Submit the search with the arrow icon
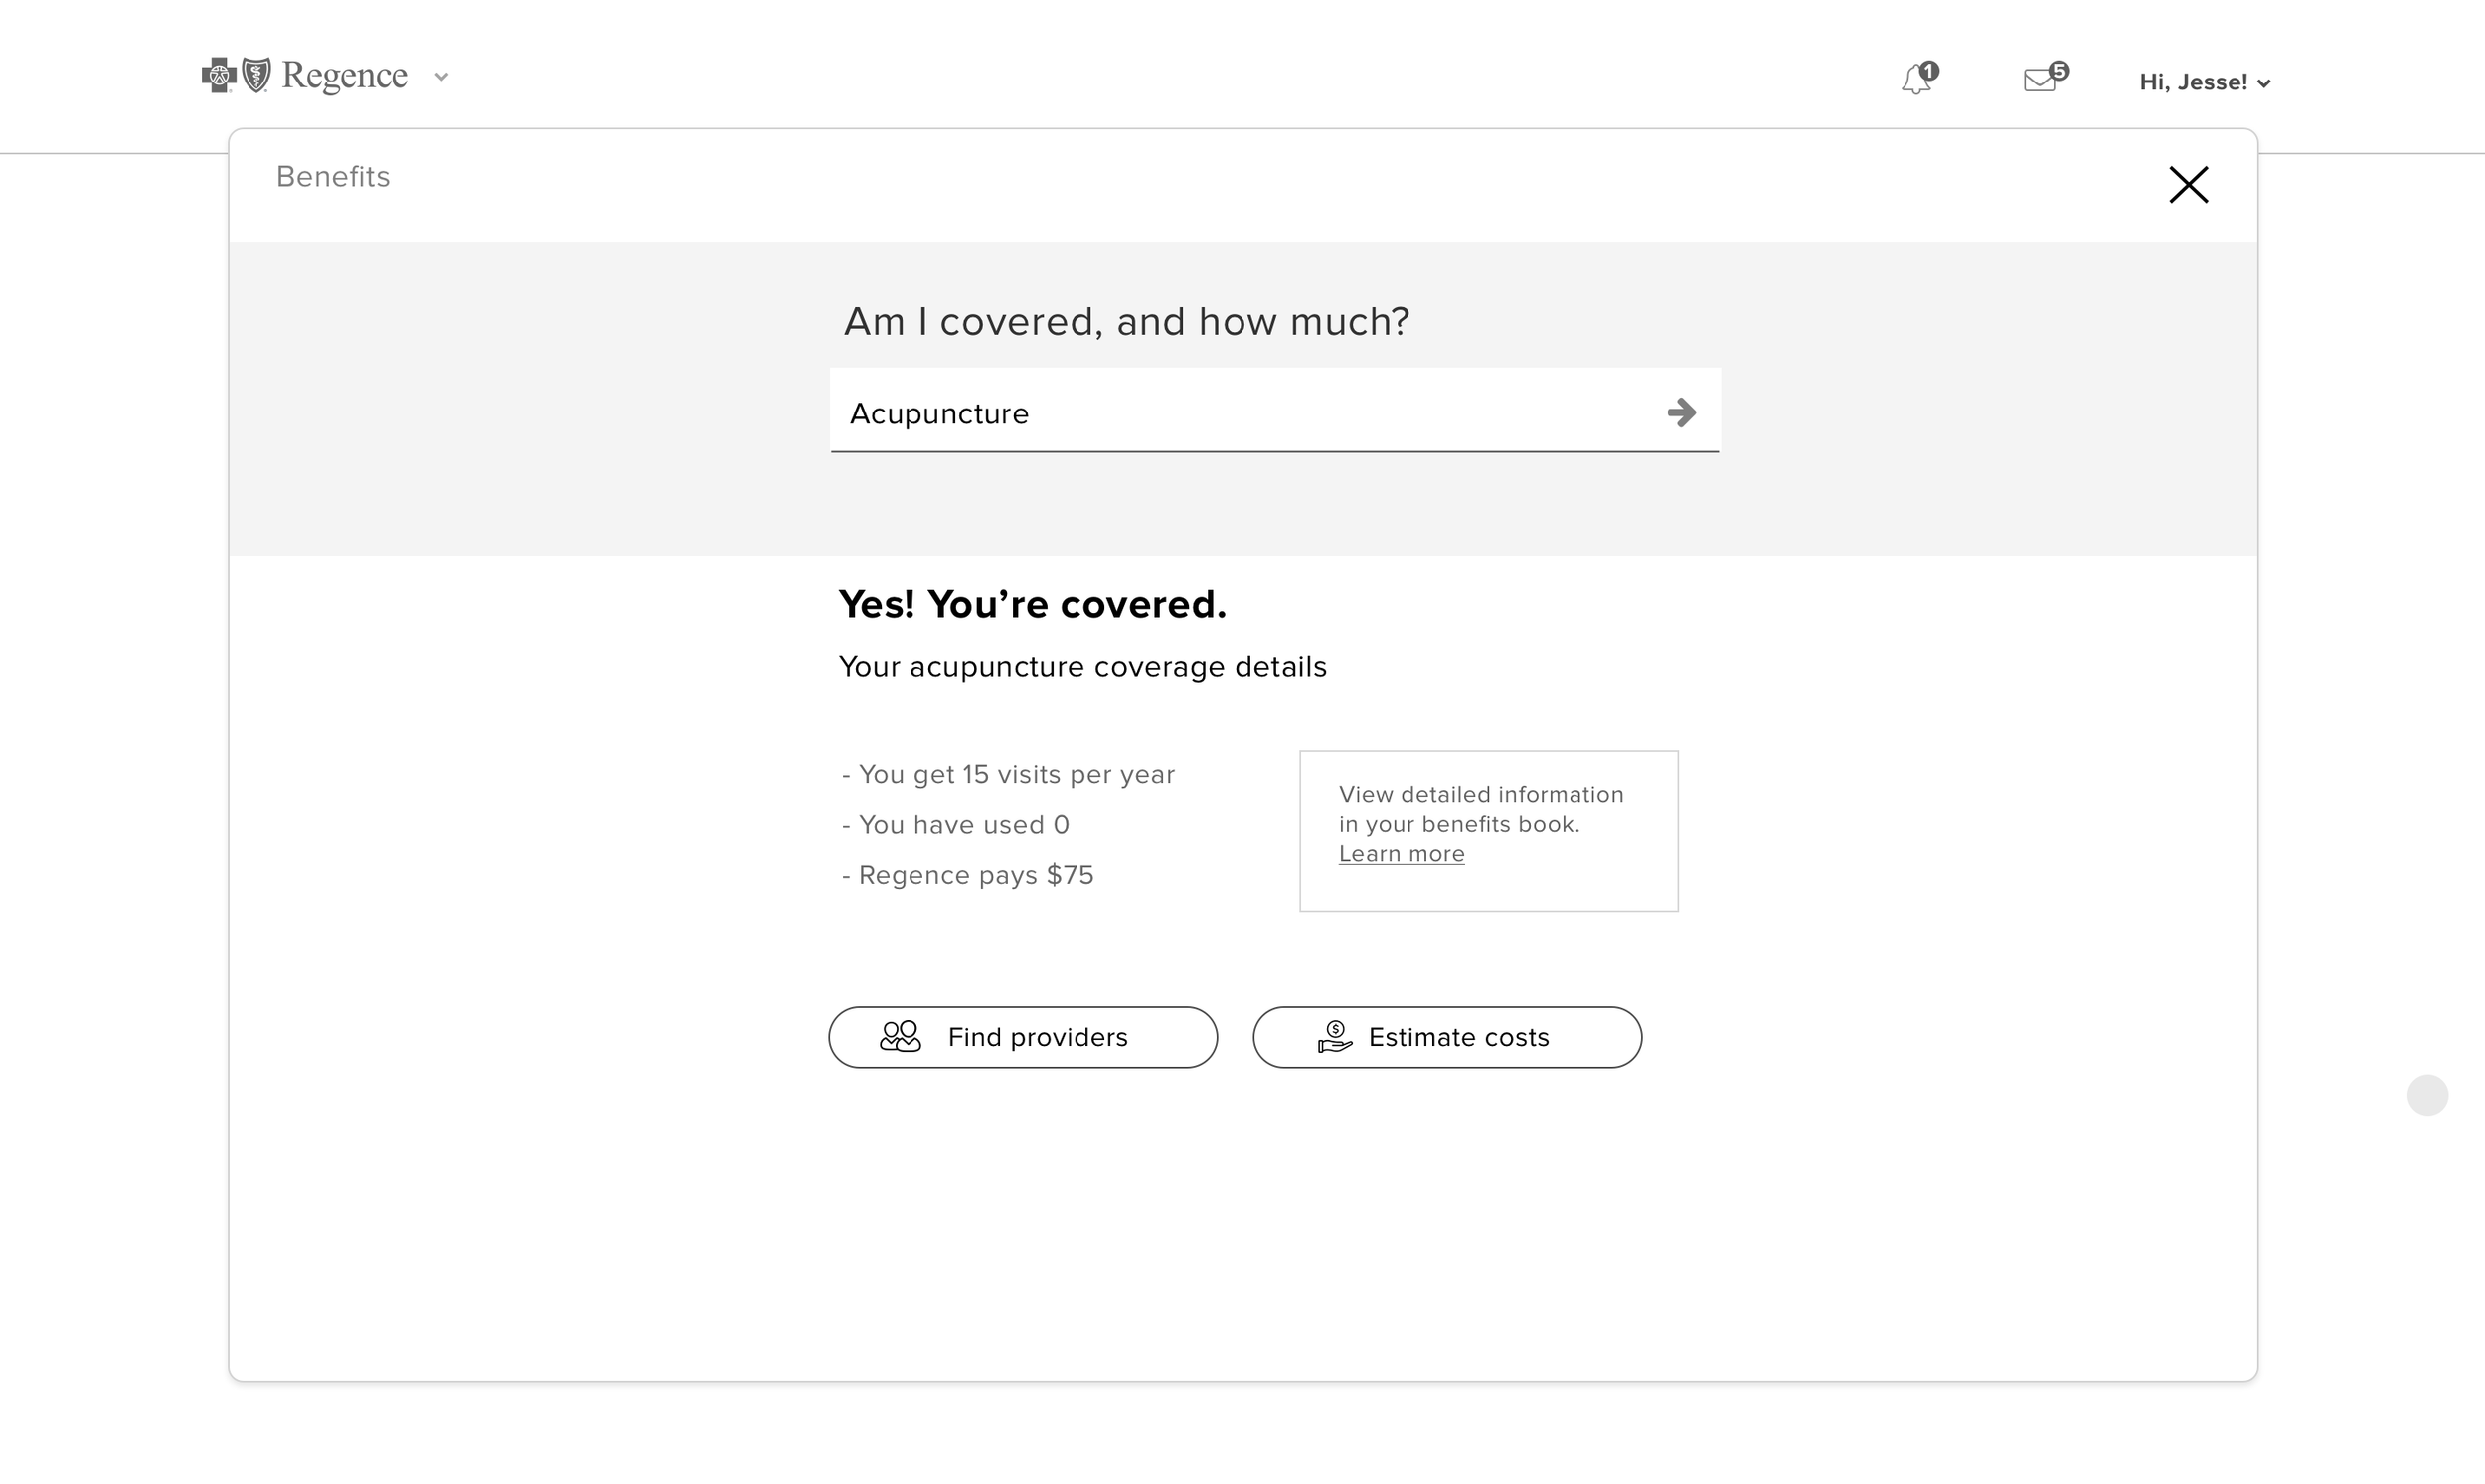 (x=1681, y=412)
